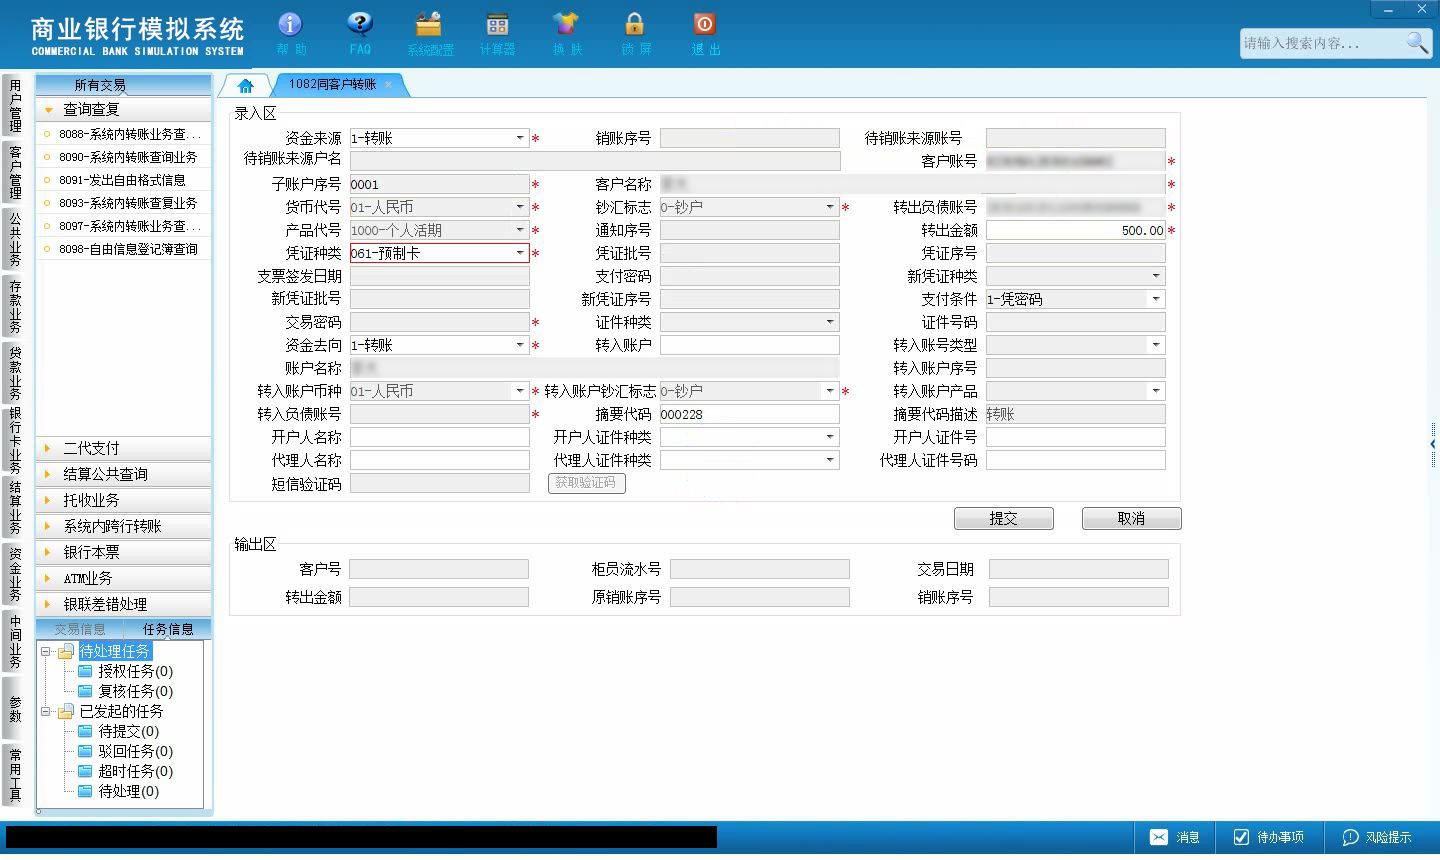Open the 银行卡业务 side tab

[15, 440]
